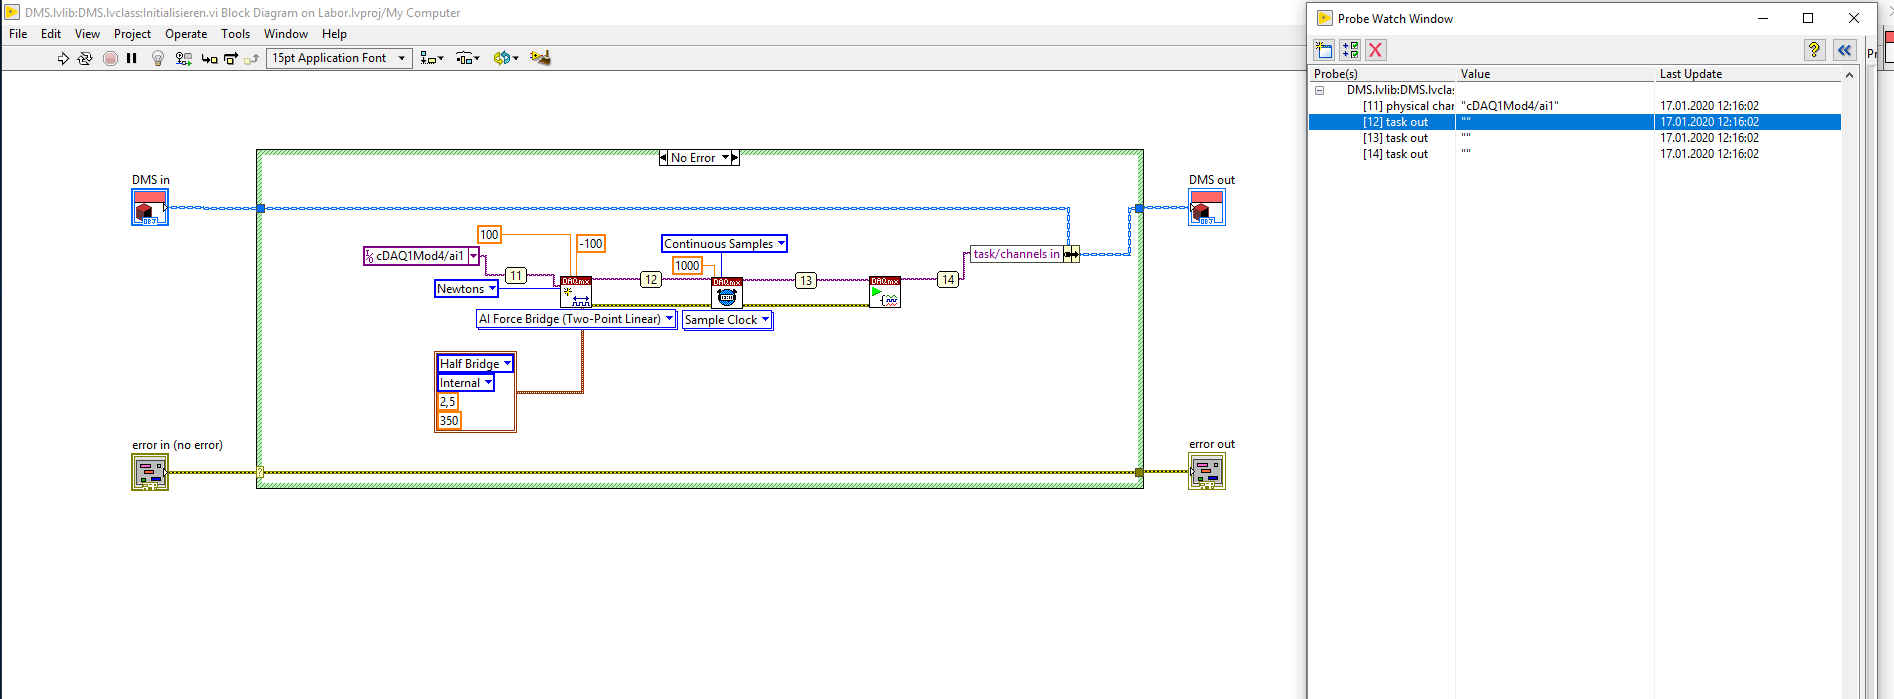
Task: Collapse the DMS.lvlib:DMS.lvclass tree node
Action: (x=1319, y=90)
